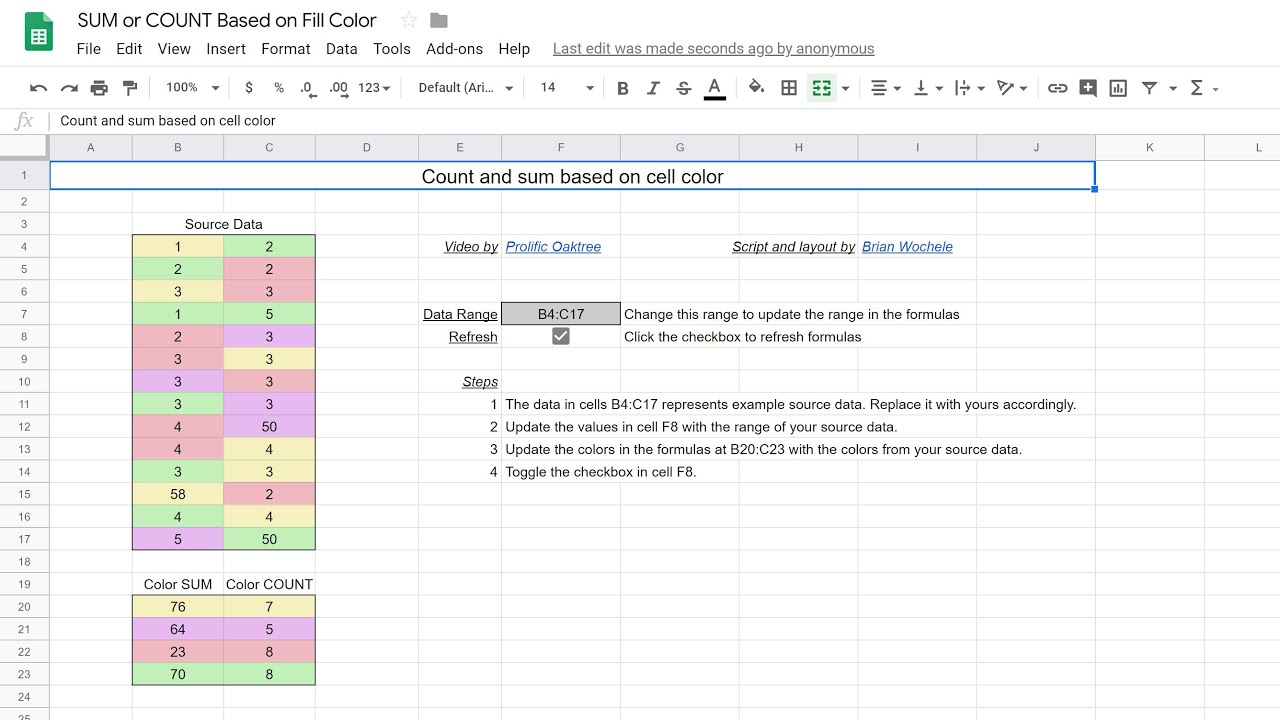This screenshot has width=1280, height=720.
Task: Open the zoom 100% dropdown
Action: pyautogui.click(x=192, y=88)
